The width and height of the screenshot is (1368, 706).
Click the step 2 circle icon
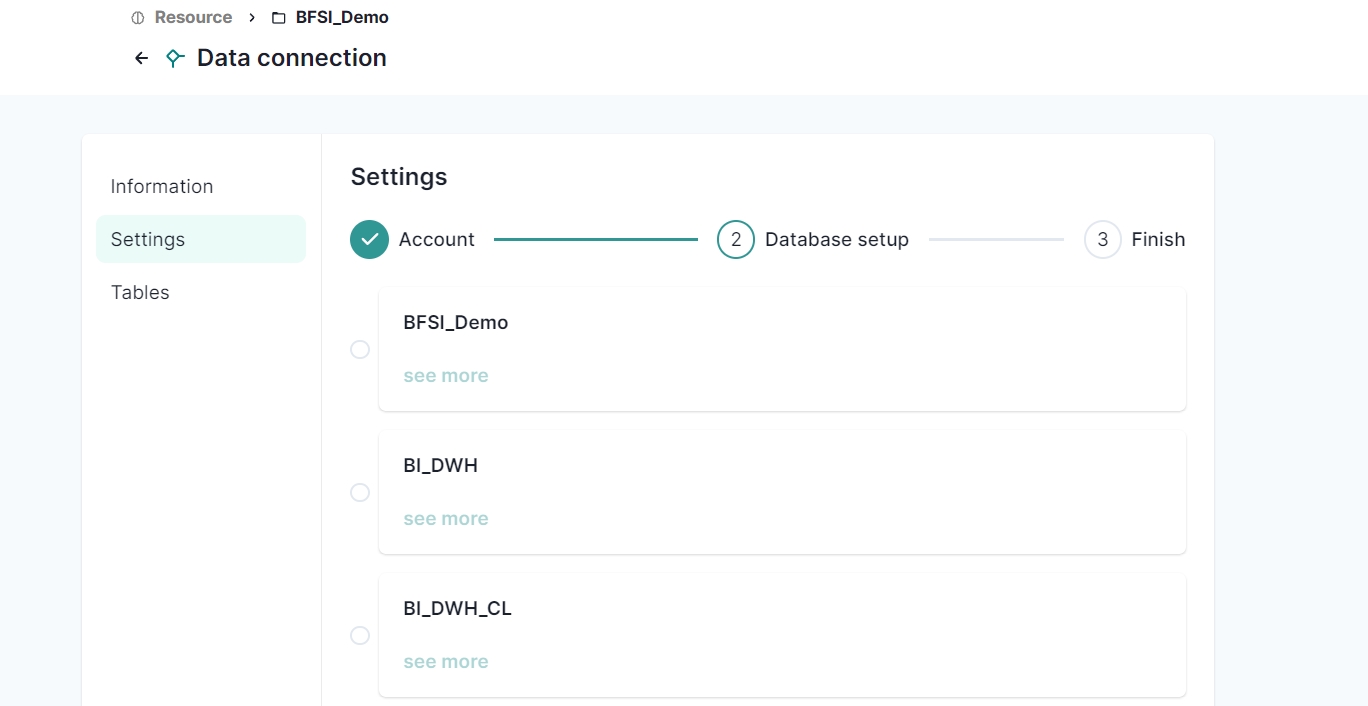(x=736, y=240)
